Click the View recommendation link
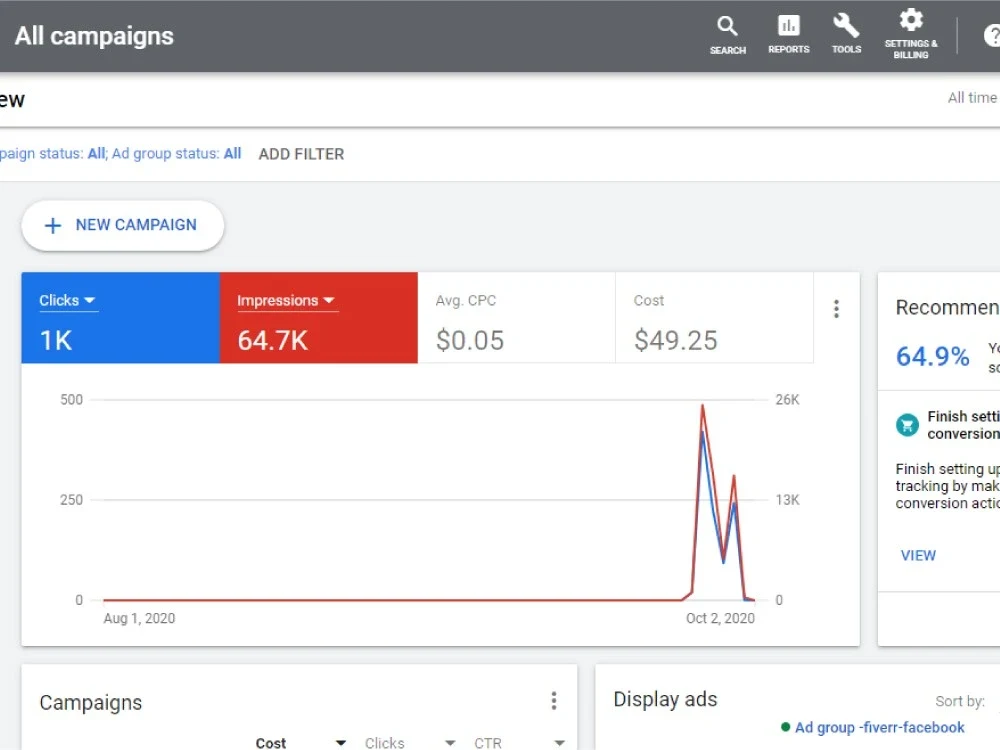This screenshot has width=1000, height=750. point(918,555)
